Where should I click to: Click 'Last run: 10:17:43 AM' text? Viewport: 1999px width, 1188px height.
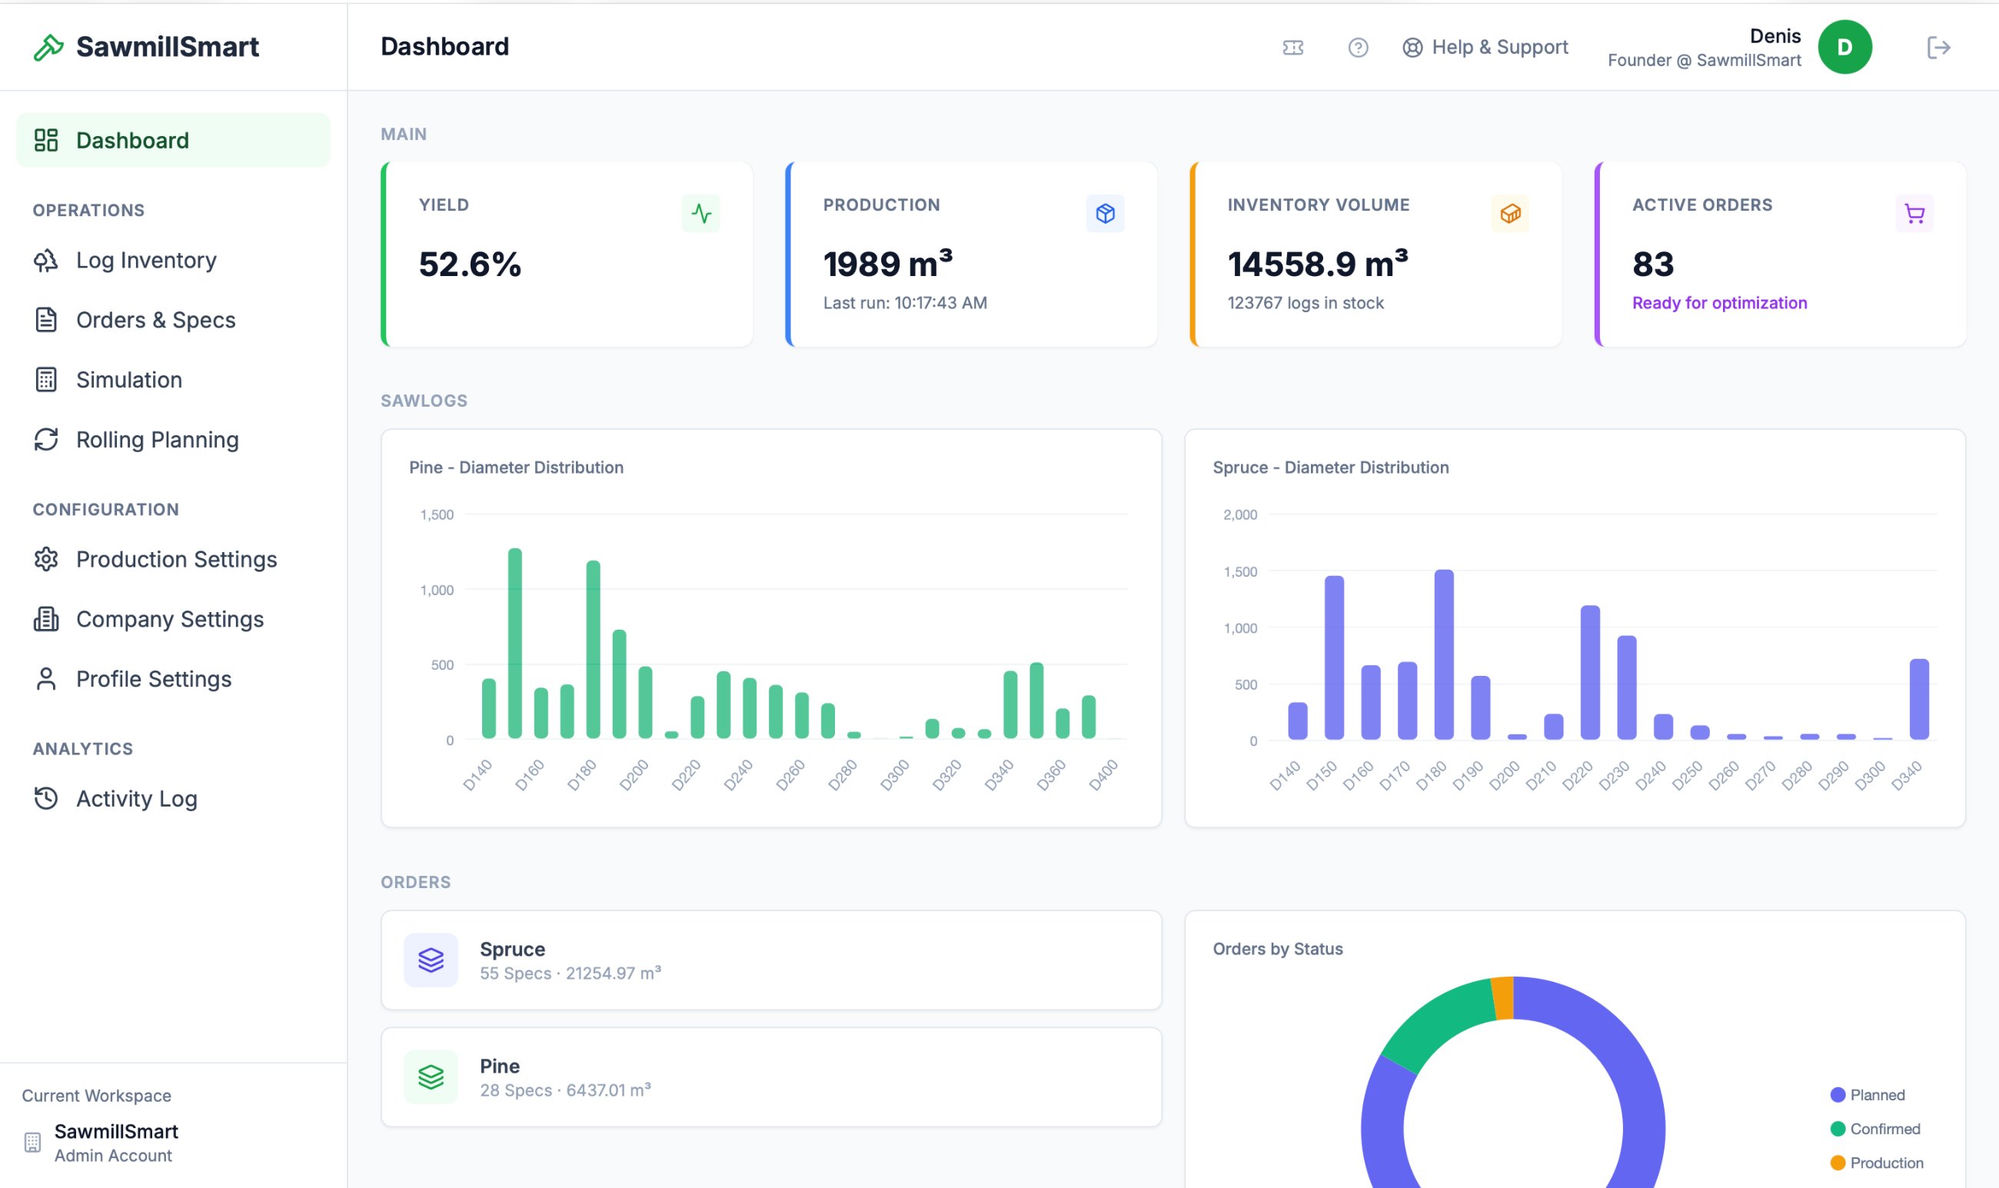[905, 303]
